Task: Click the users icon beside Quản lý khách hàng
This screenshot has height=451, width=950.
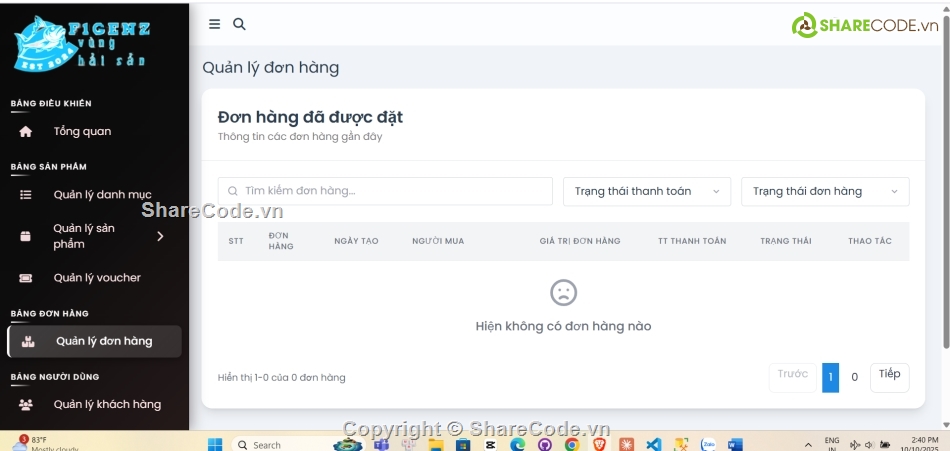Action: [x=26, y=405]
